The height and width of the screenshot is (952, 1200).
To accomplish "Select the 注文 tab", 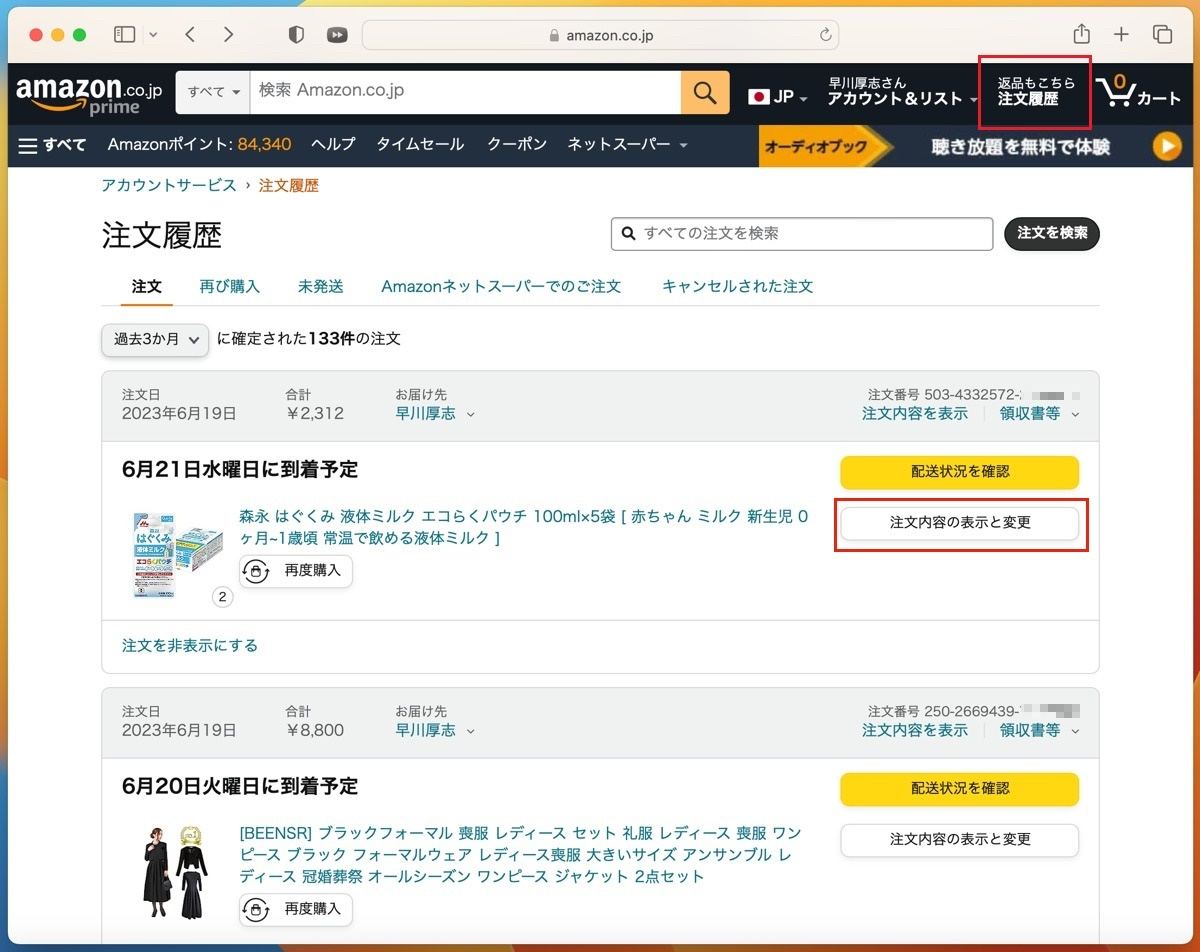I will [x=146, y=286].
